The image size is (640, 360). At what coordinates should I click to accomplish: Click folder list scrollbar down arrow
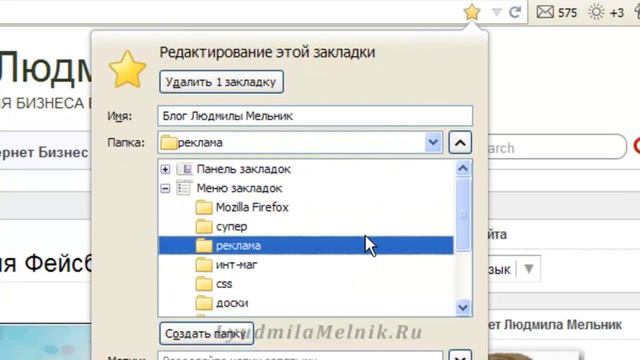coord(463,307)
